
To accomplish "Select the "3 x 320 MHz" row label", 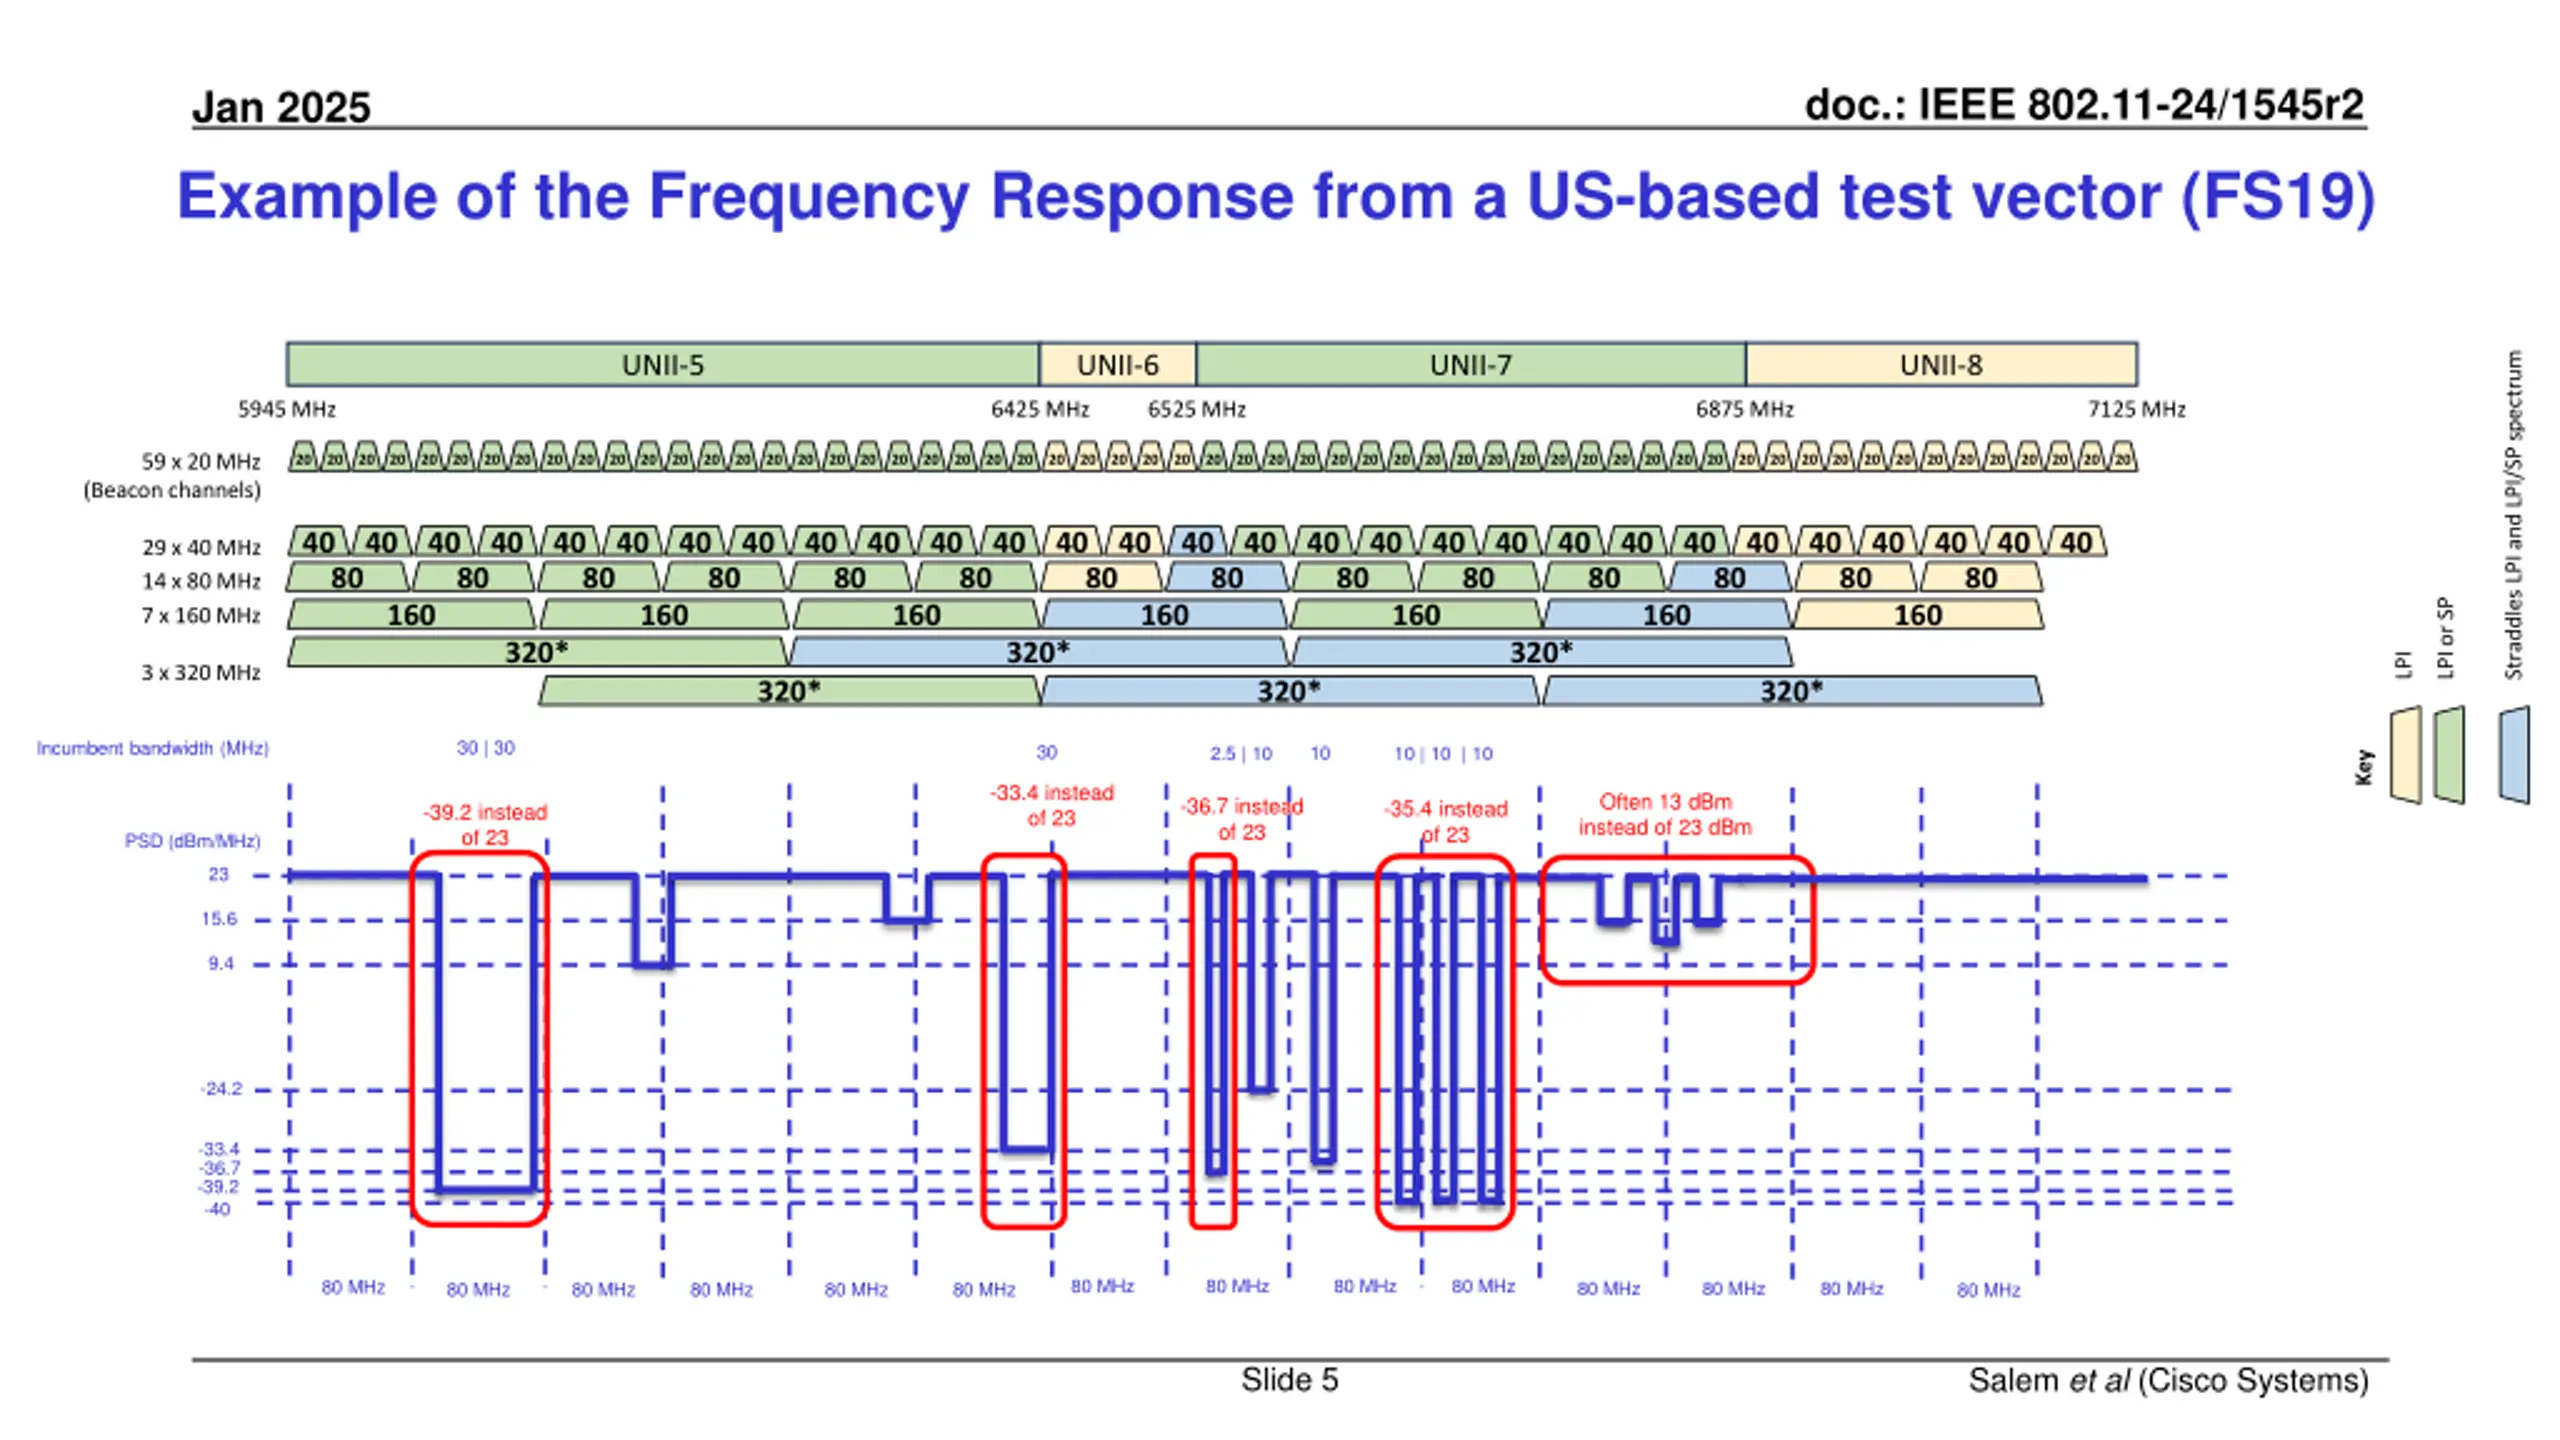I will 201,673.
